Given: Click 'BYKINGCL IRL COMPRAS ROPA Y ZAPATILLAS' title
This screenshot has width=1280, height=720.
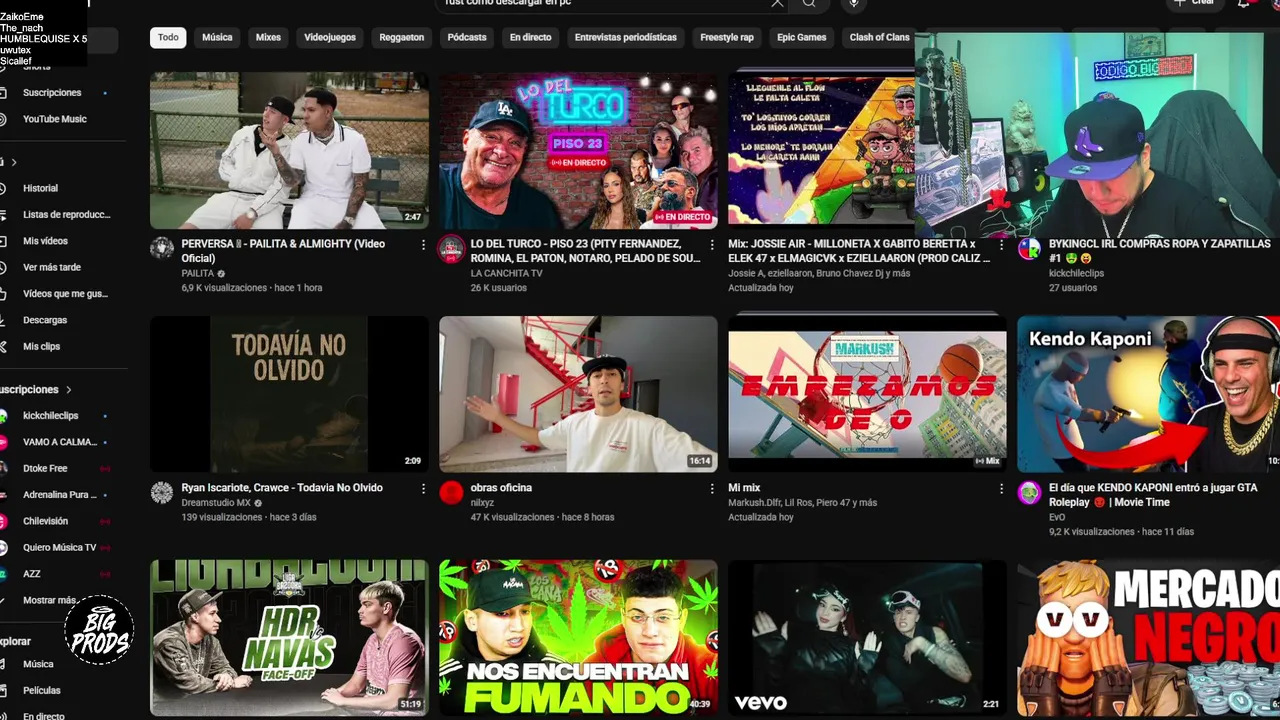Looking at the screenshot, I should click(x=1159, y=251).
